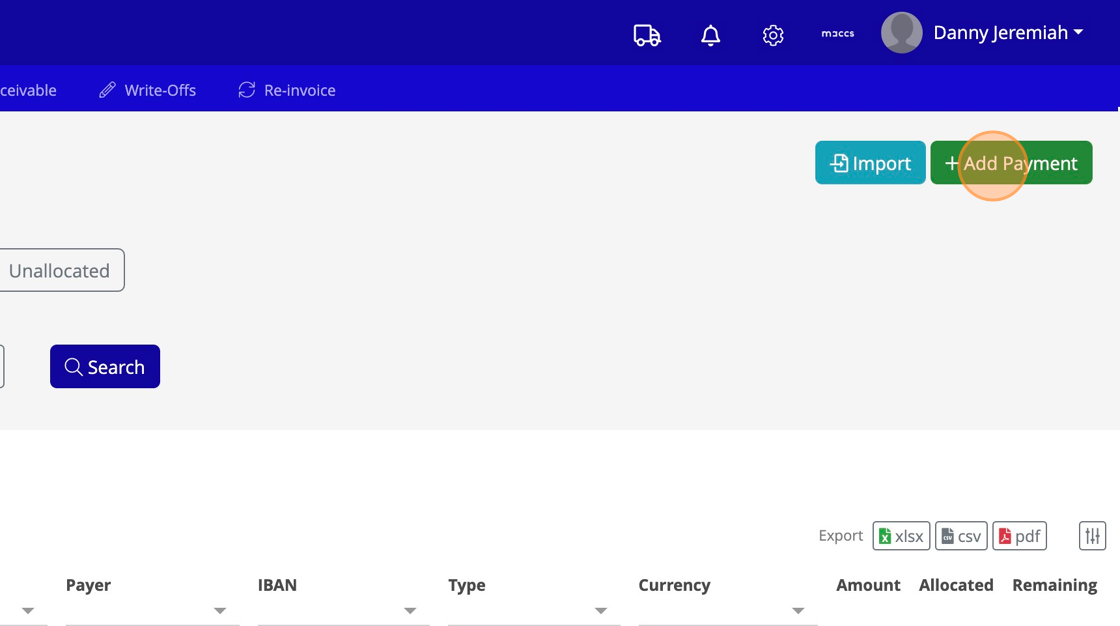Click Danny Jeremiah's profile avatar

pos(901,33)
